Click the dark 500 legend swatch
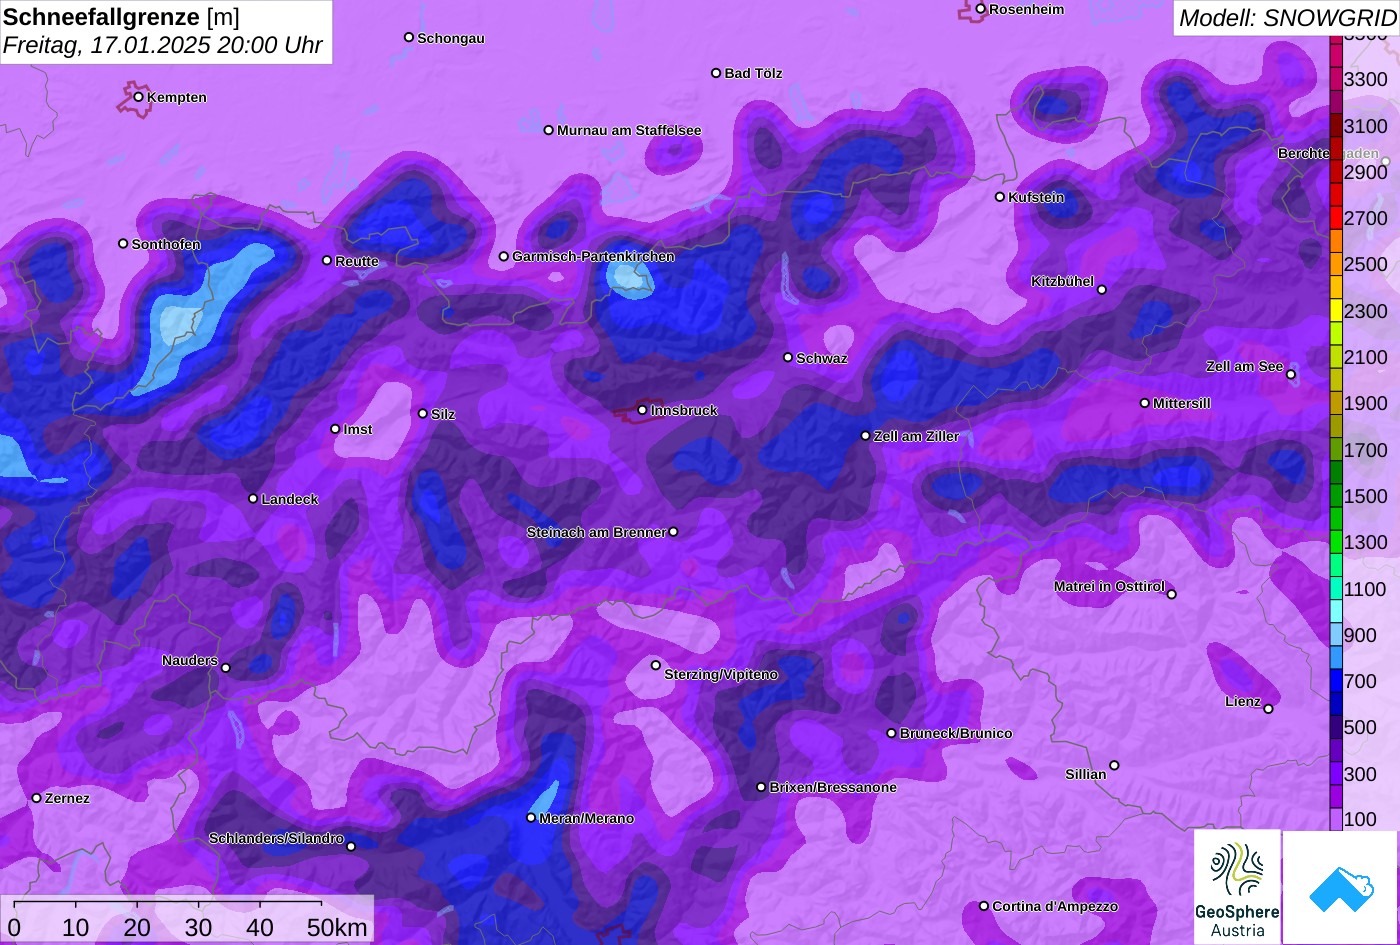The image size is (1400, 945). pos(1336,727)
